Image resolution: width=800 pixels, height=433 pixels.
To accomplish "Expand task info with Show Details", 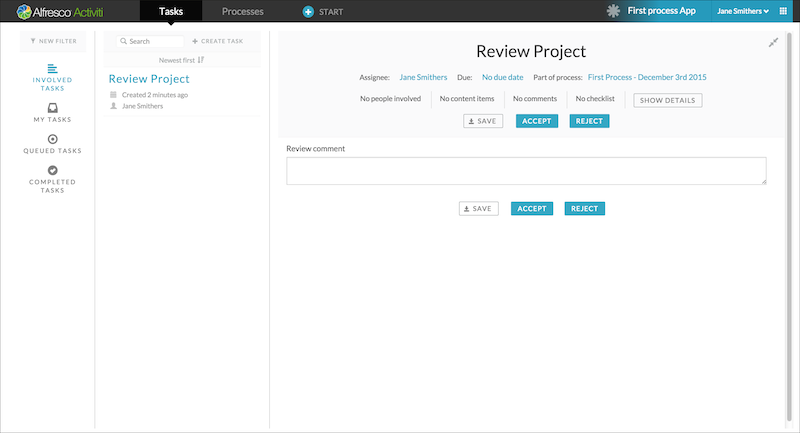I will click(668, 100).
